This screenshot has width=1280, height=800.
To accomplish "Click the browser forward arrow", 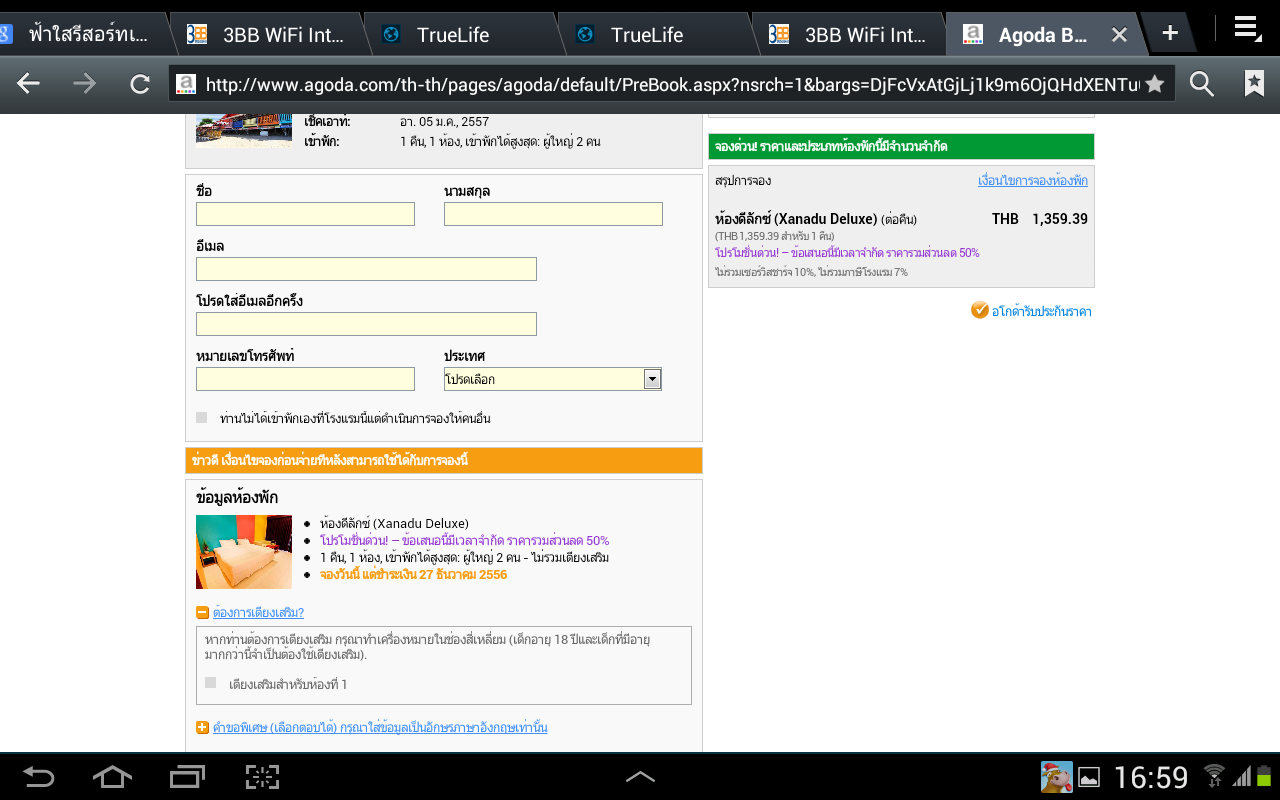I will tap(85, 84).
